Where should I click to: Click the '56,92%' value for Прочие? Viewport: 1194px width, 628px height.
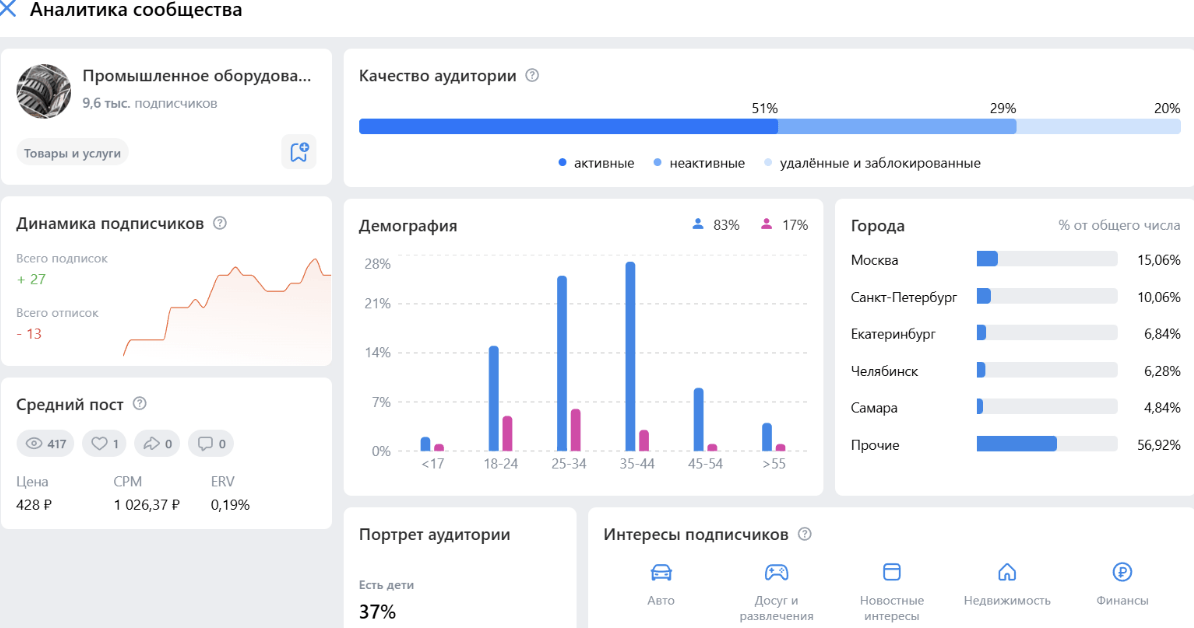point(1158,445)
